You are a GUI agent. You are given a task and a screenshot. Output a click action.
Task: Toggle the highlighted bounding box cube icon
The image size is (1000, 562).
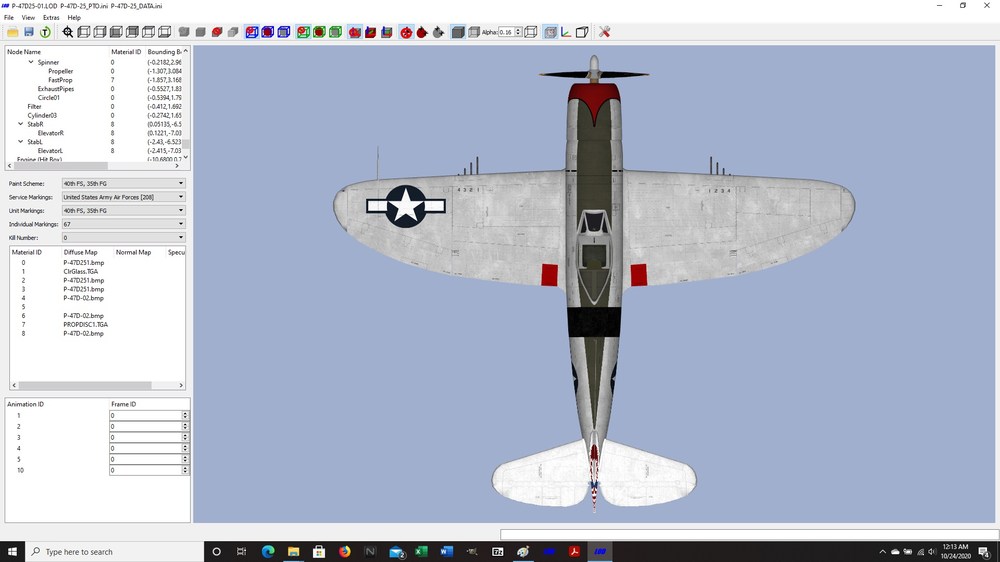coord(550,32)
